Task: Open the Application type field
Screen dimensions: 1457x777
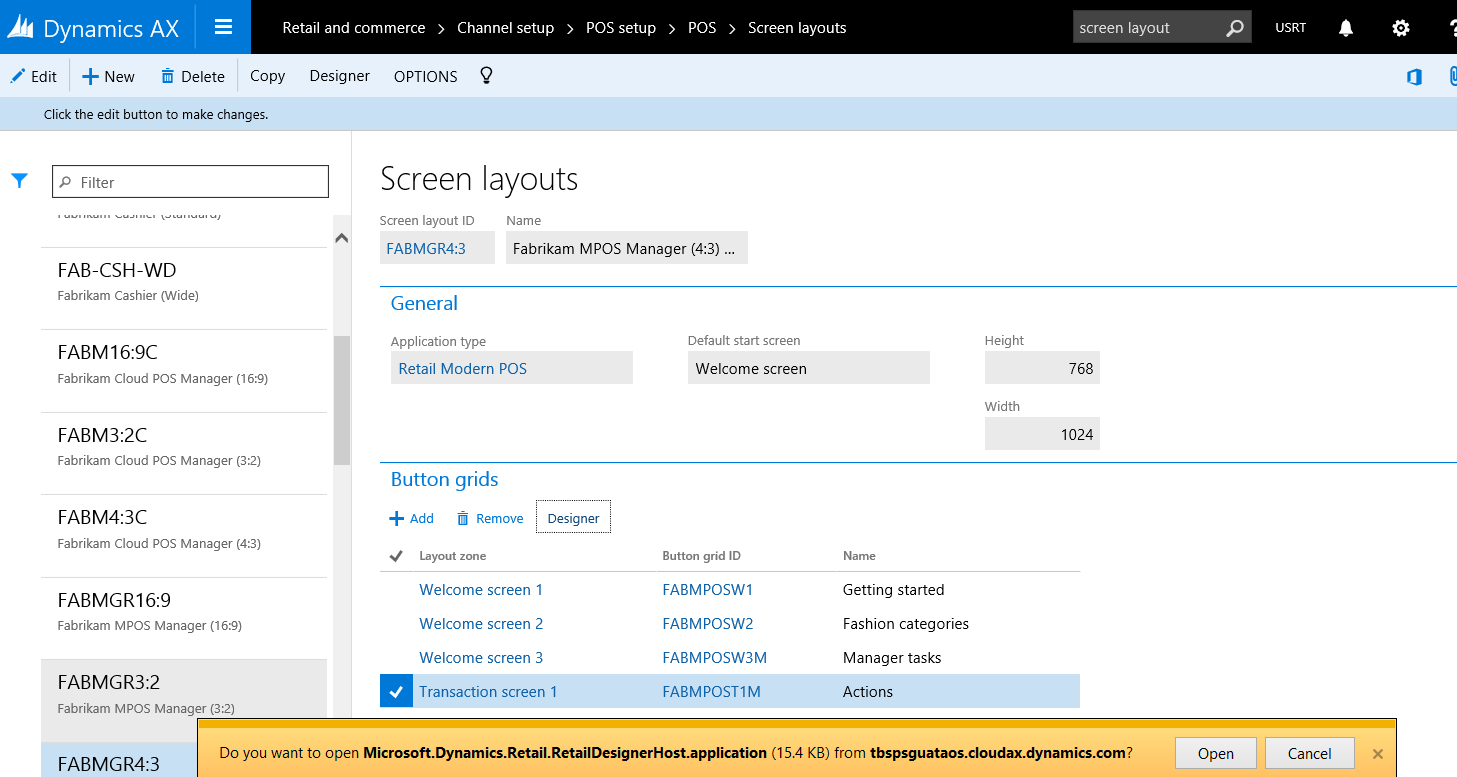Action: point(512,368)
